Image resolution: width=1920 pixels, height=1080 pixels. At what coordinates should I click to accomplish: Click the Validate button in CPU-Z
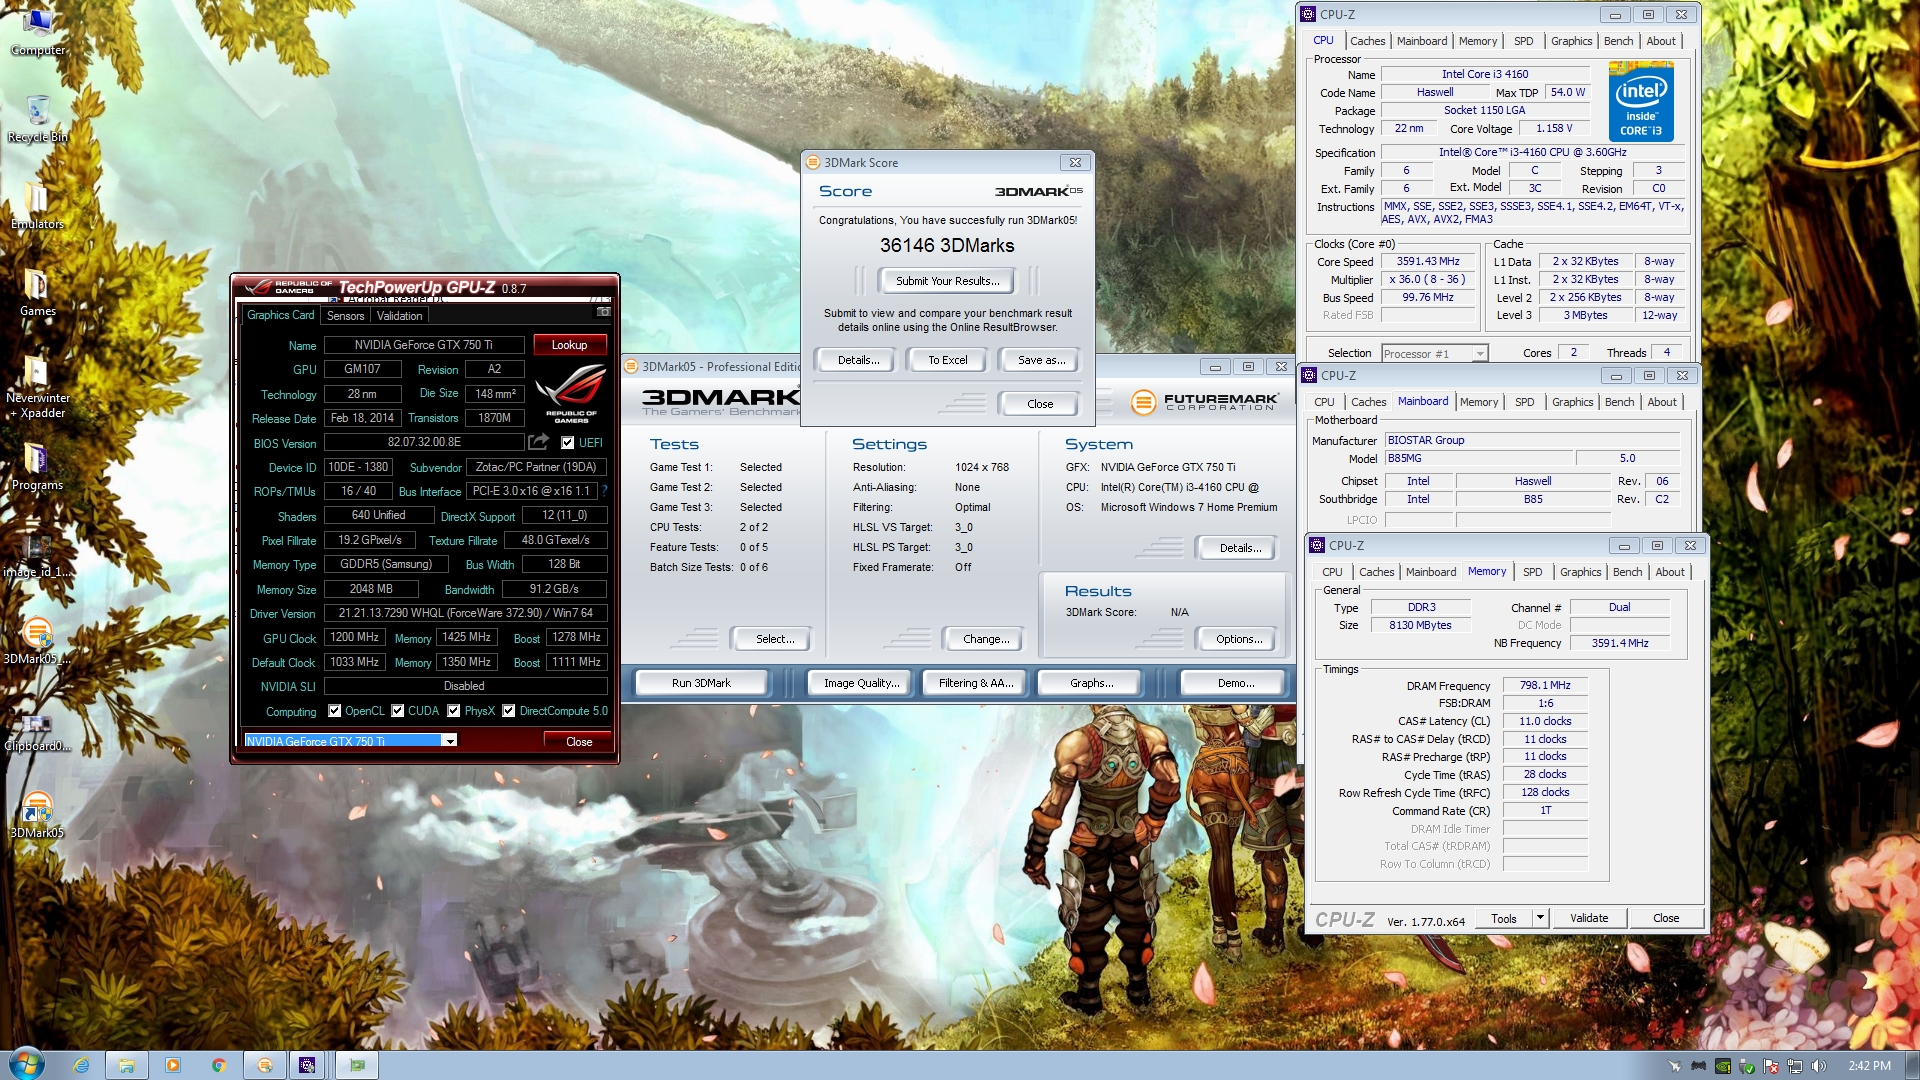tap(1588, 918)
